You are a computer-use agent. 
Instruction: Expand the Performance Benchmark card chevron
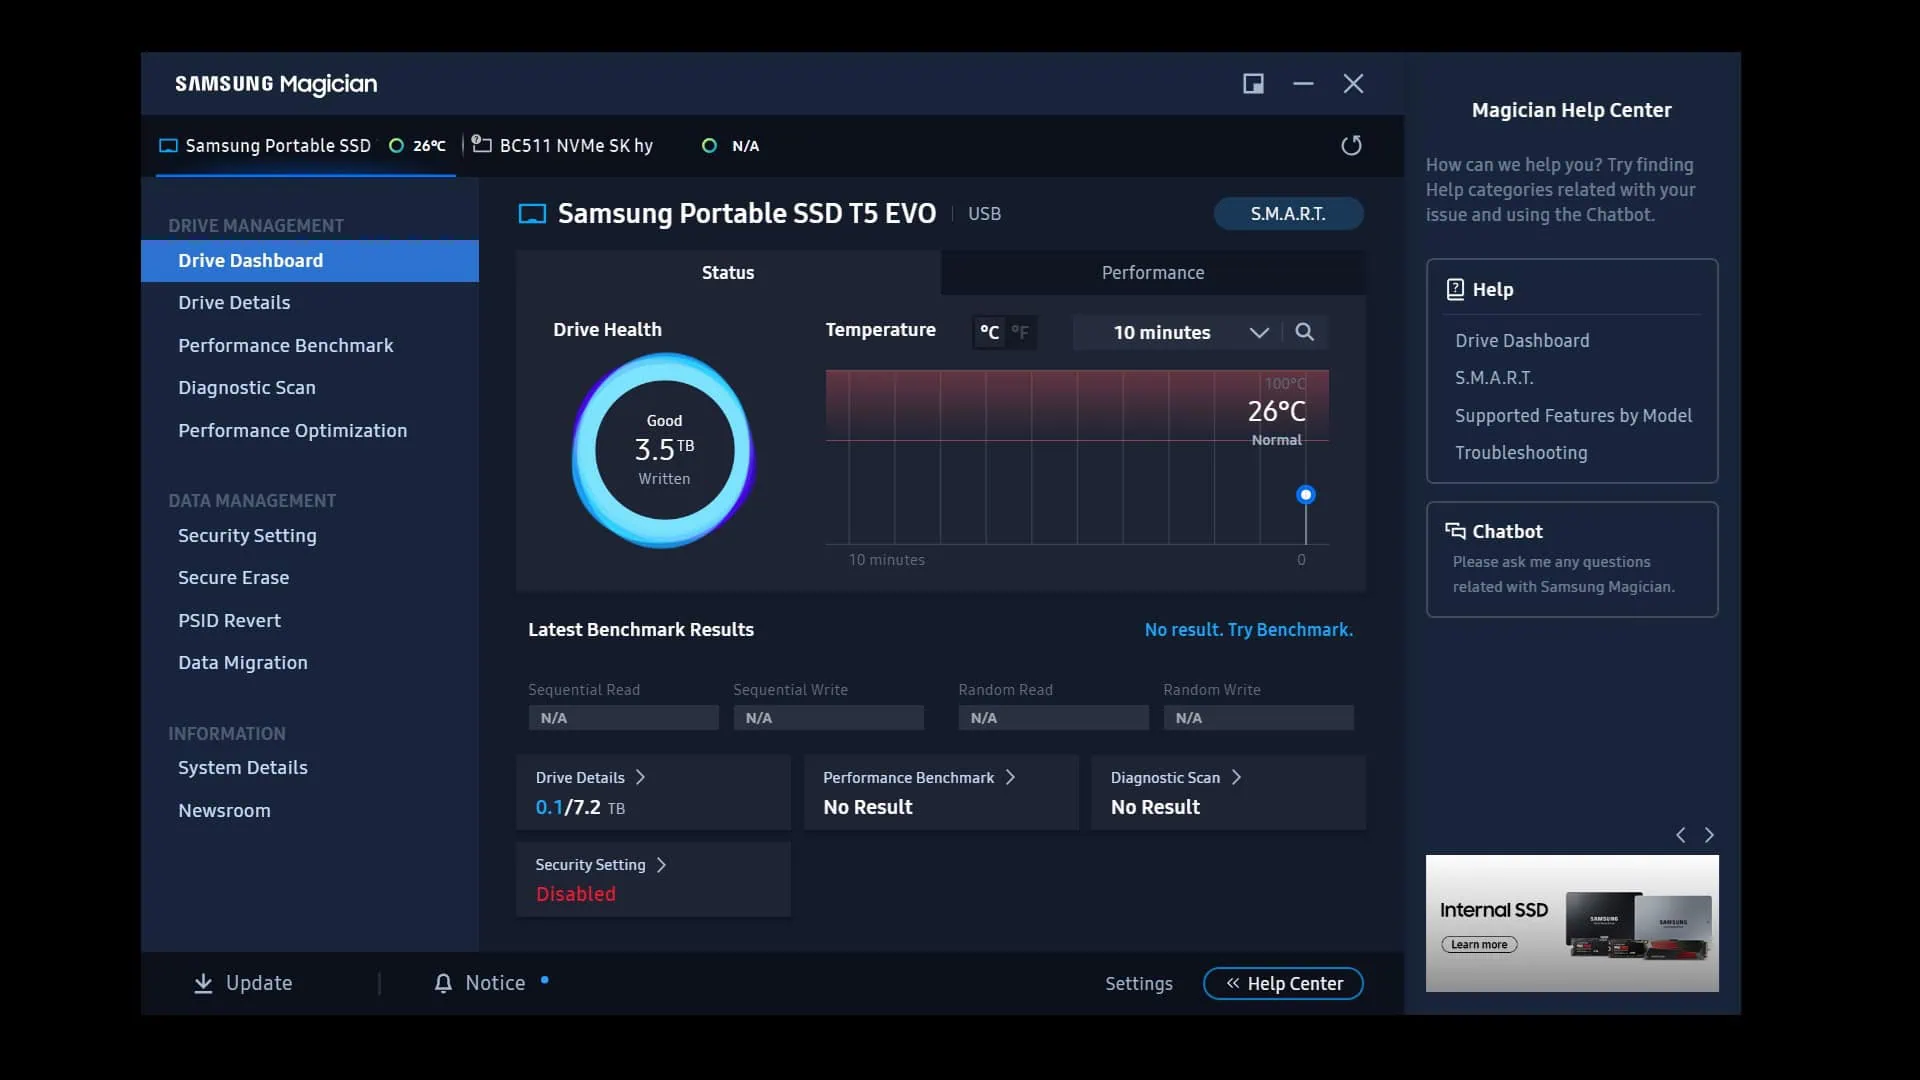point(1011,777)
